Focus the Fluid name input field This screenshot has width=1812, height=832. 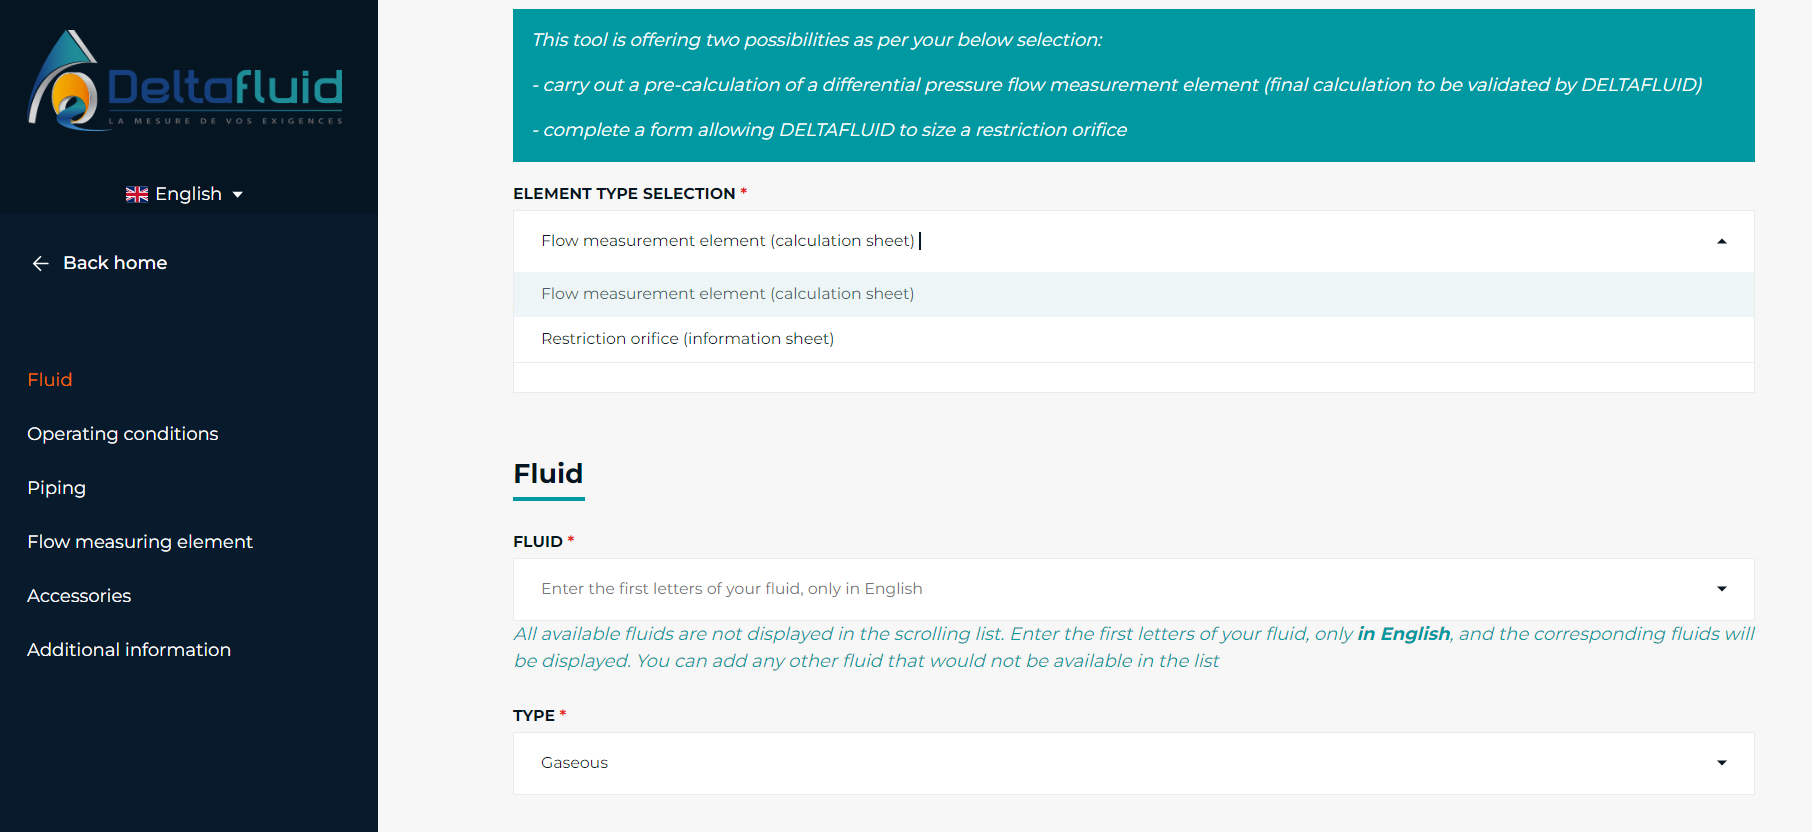click(x=1110, y=589)
